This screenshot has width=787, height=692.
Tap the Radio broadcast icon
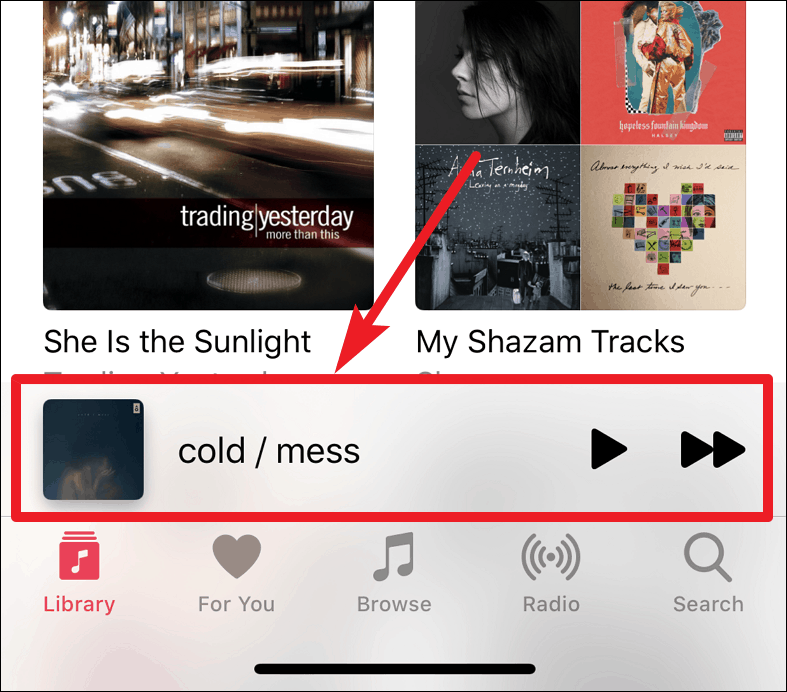click(x=551, y=557)
